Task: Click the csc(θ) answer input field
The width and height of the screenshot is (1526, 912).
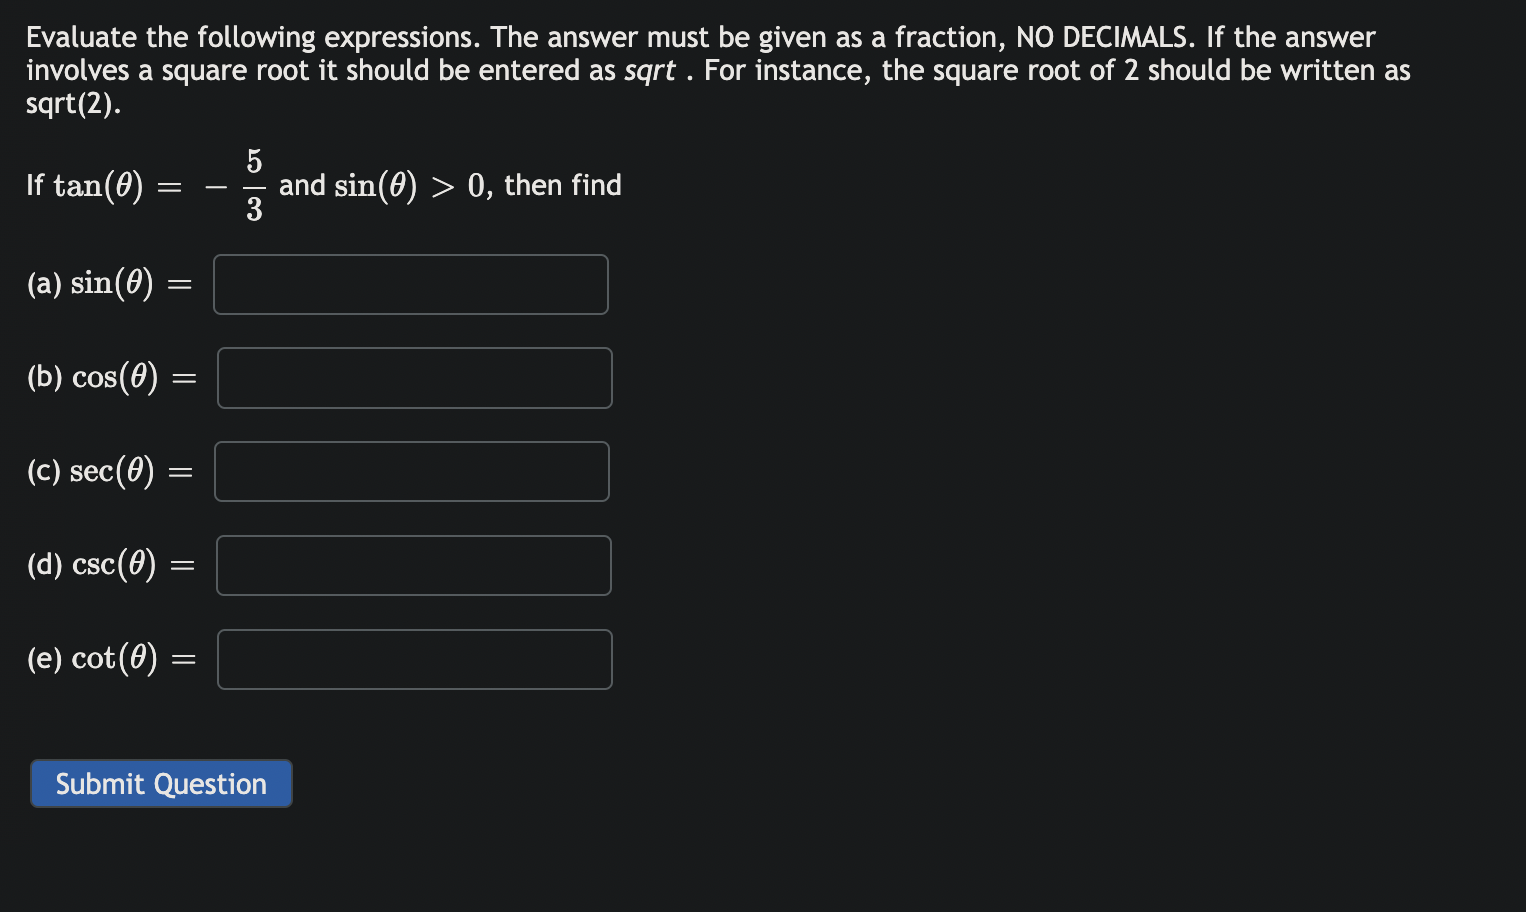Action: (413, 565)
